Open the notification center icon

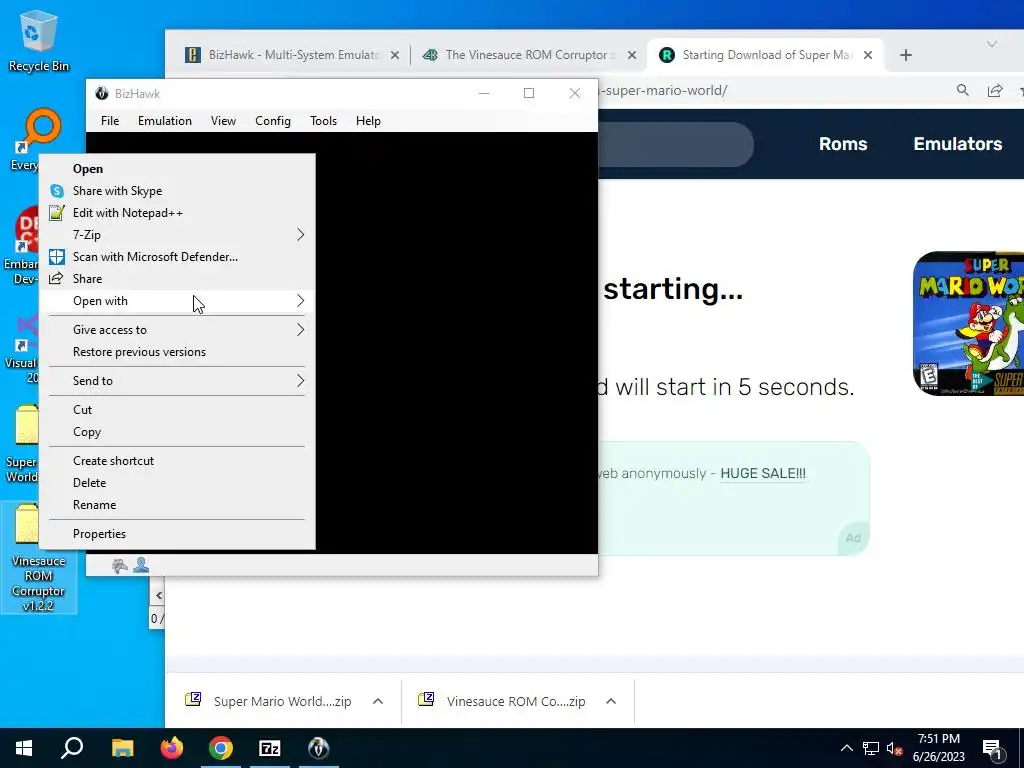point(992,749)
